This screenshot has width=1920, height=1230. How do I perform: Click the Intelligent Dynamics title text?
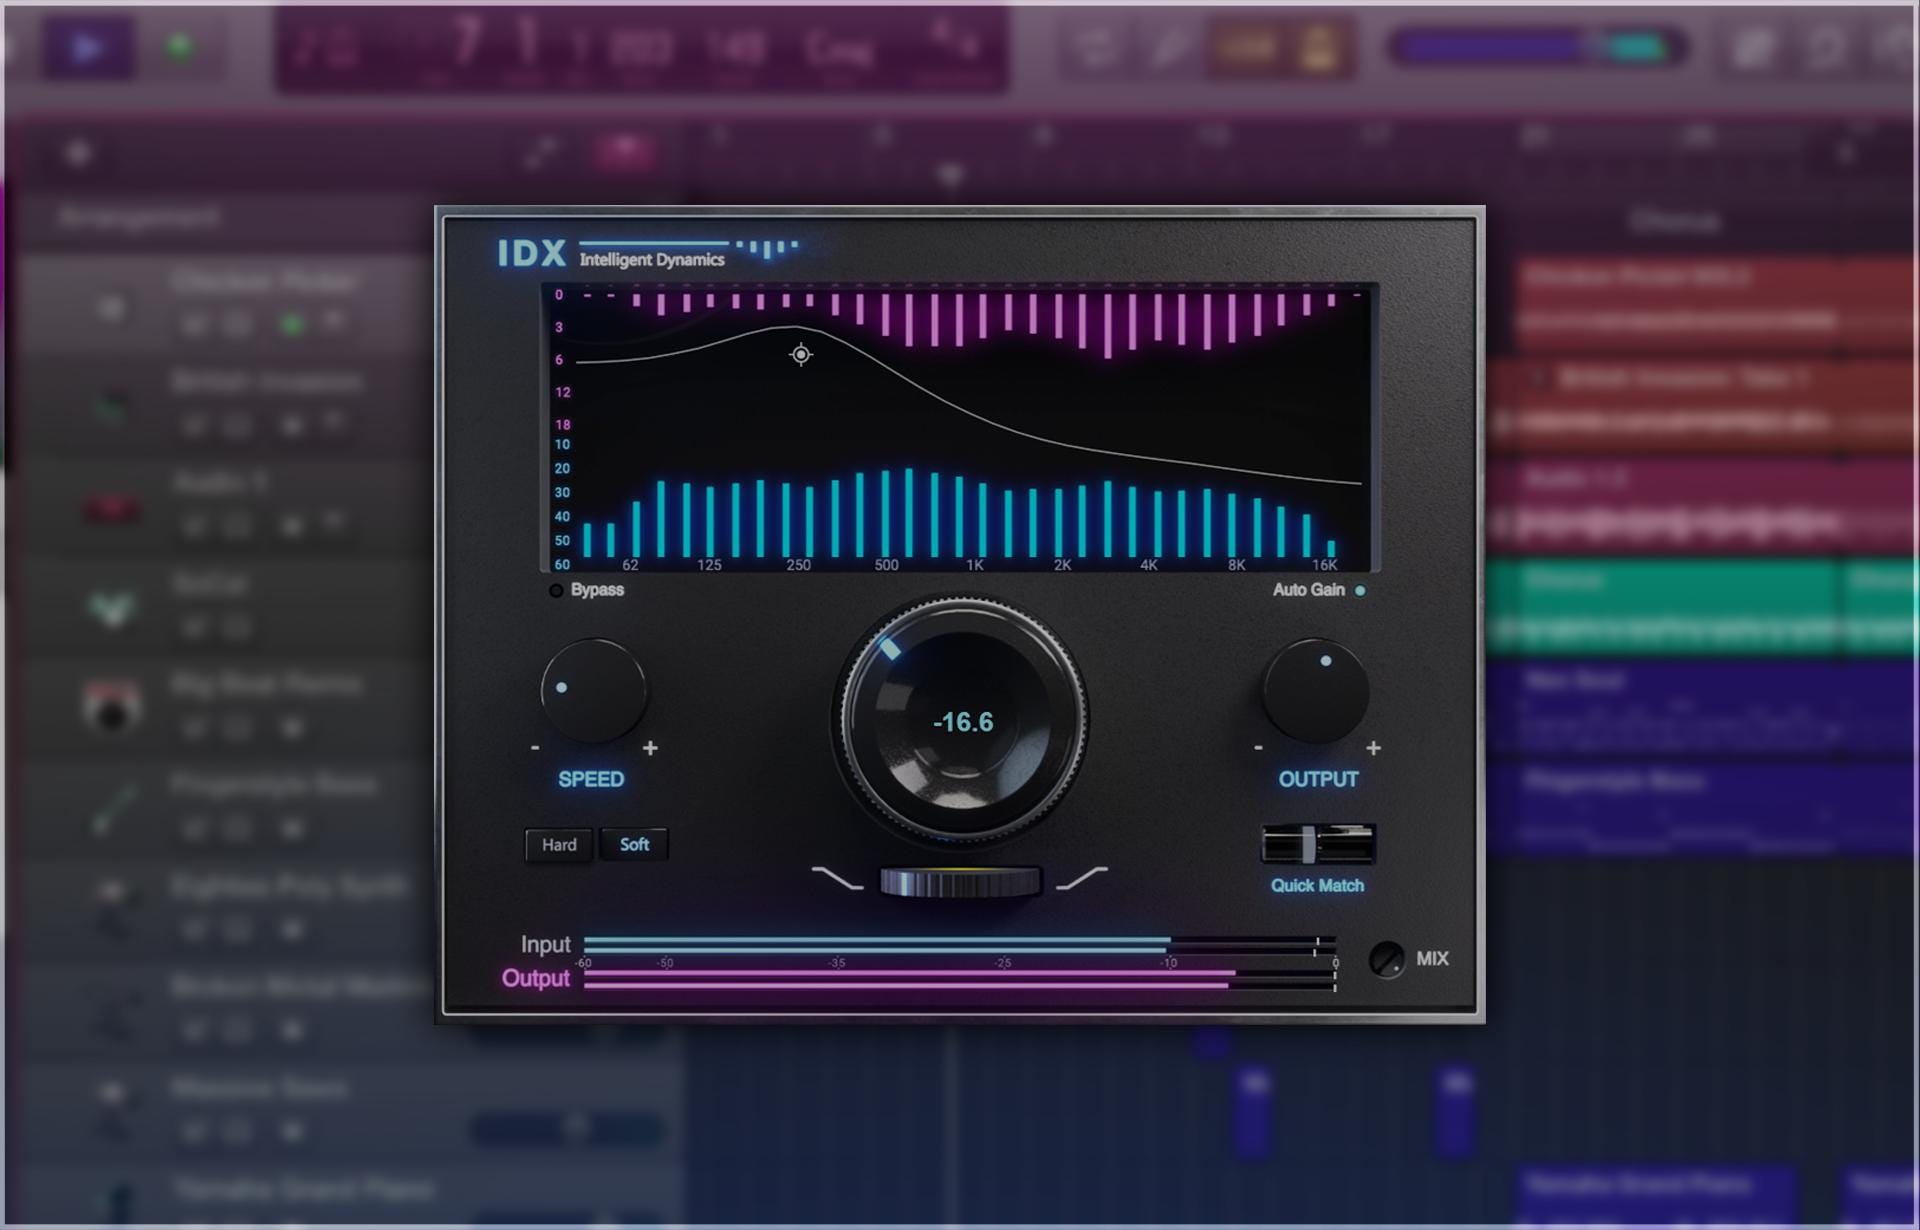pos(652,260)
